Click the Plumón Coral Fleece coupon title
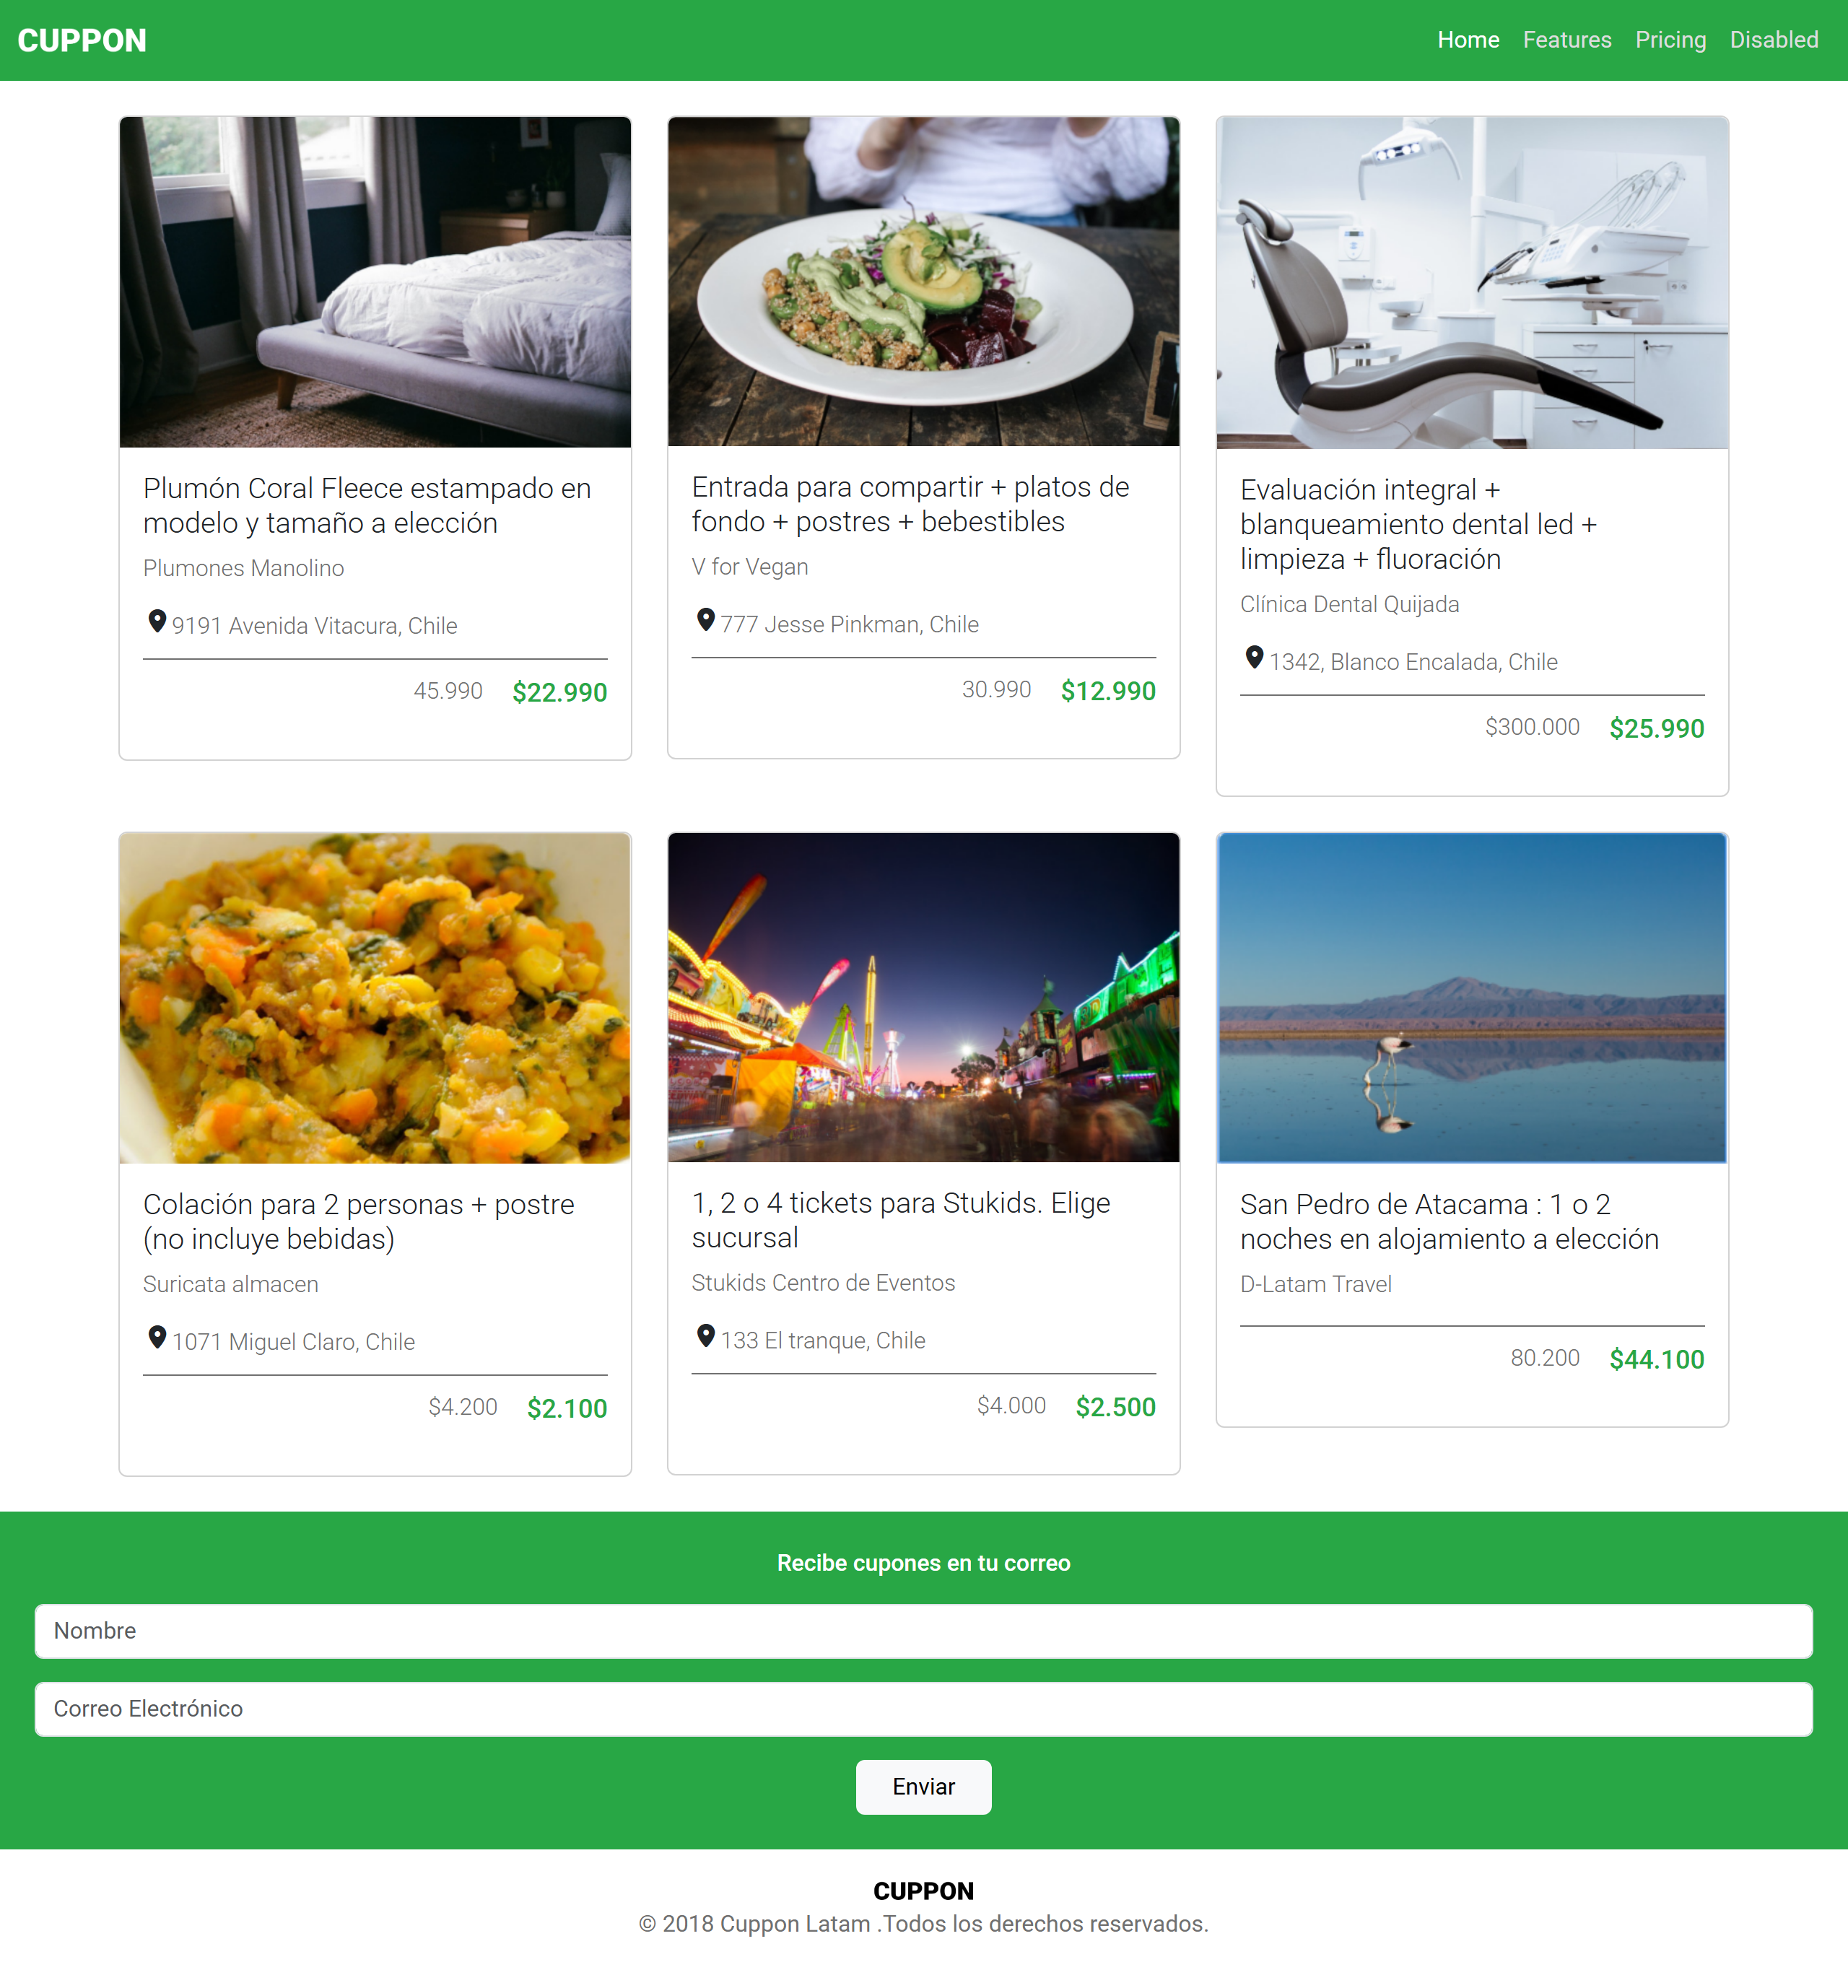This screenshot has height=1988, width=1848. pos(367,505)
